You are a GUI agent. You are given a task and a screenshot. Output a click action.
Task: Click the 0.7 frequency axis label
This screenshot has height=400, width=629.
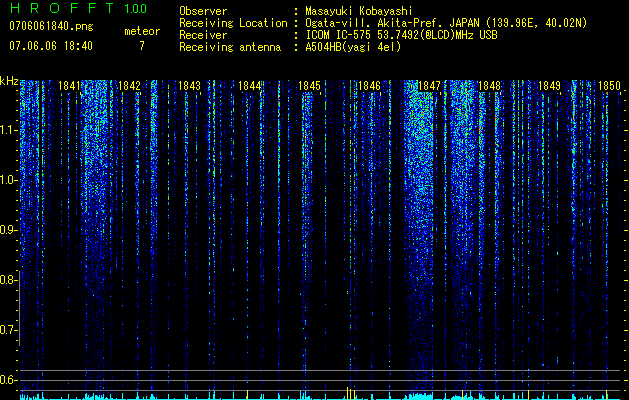pyautogui.click(x=8, y=330)
